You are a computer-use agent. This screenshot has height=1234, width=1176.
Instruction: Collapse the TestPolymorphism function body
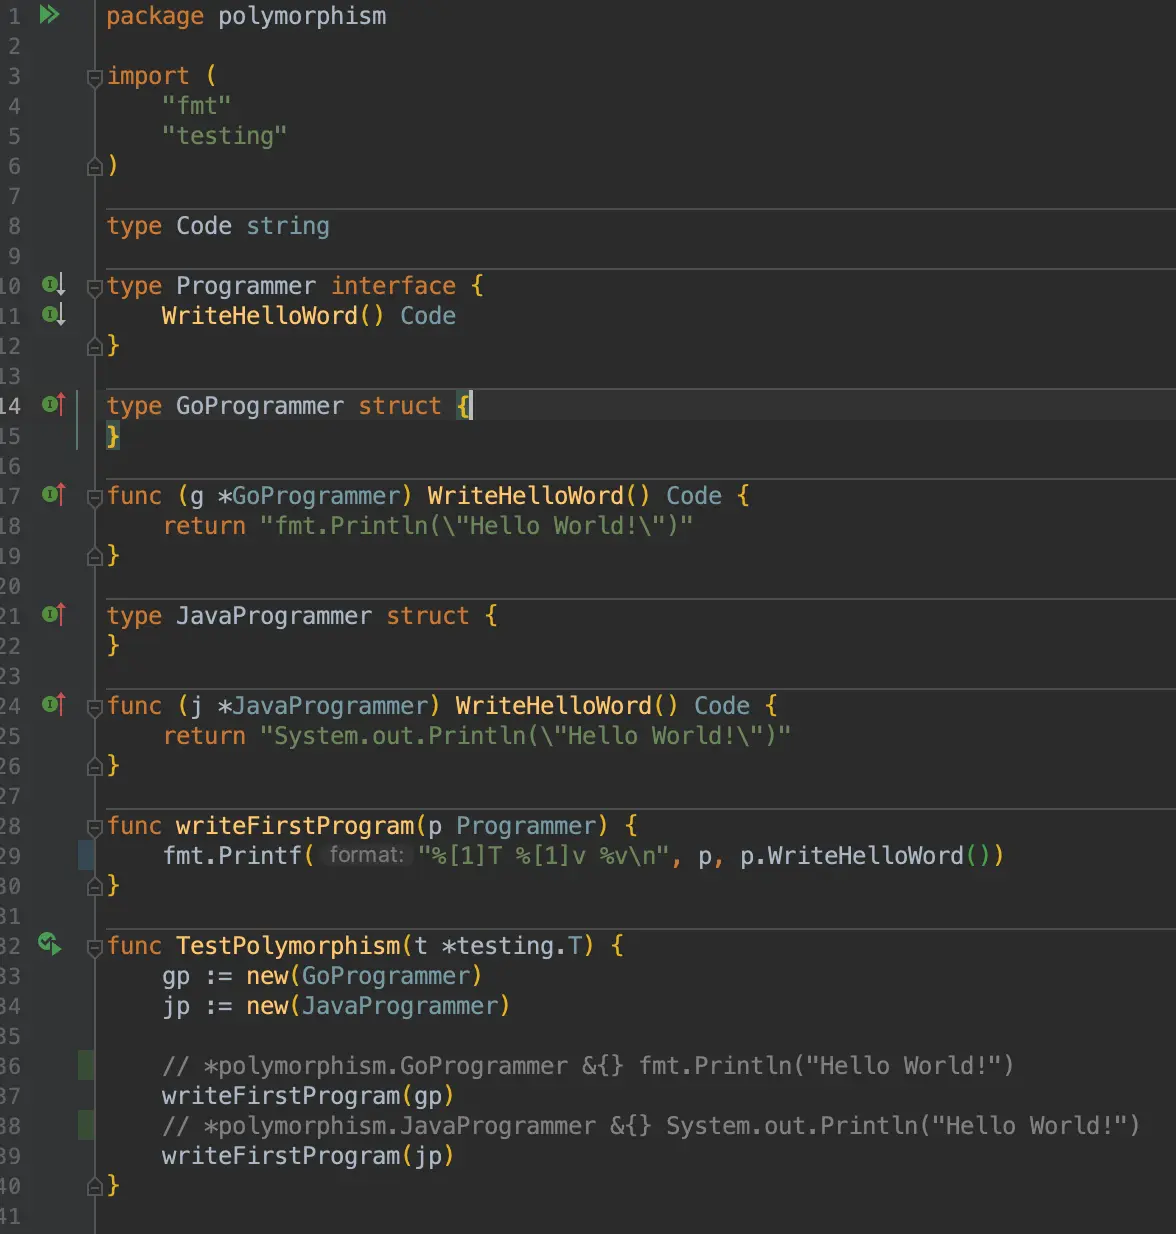(x=93, y=945)
